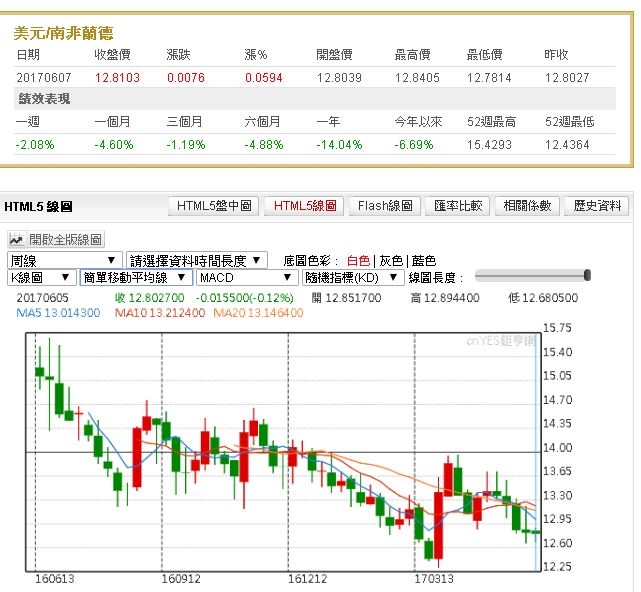This screenshot has width=641, height=592.
Task: Click 52-week high value 15.4293
Action: [489, 145]
